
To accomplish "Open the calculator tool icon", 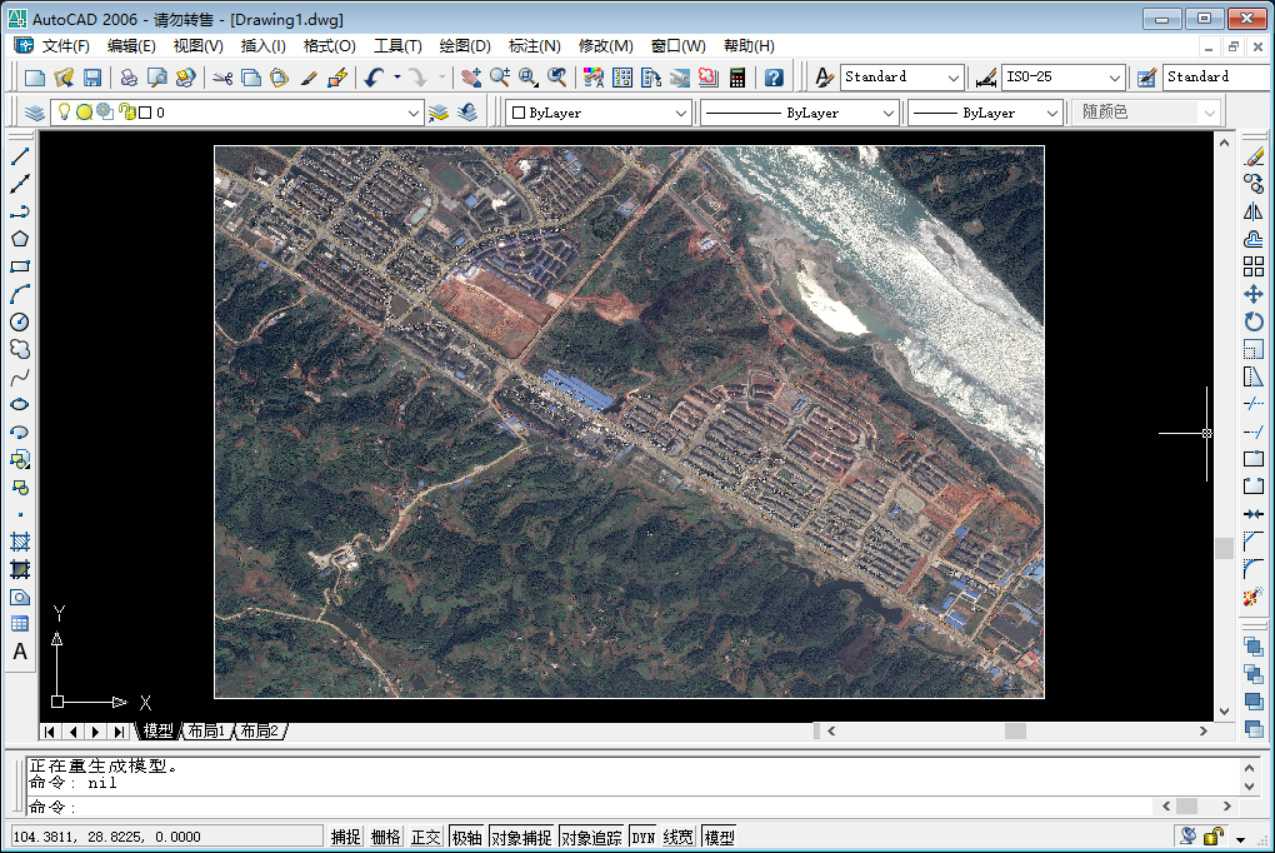I will (737, 77).
